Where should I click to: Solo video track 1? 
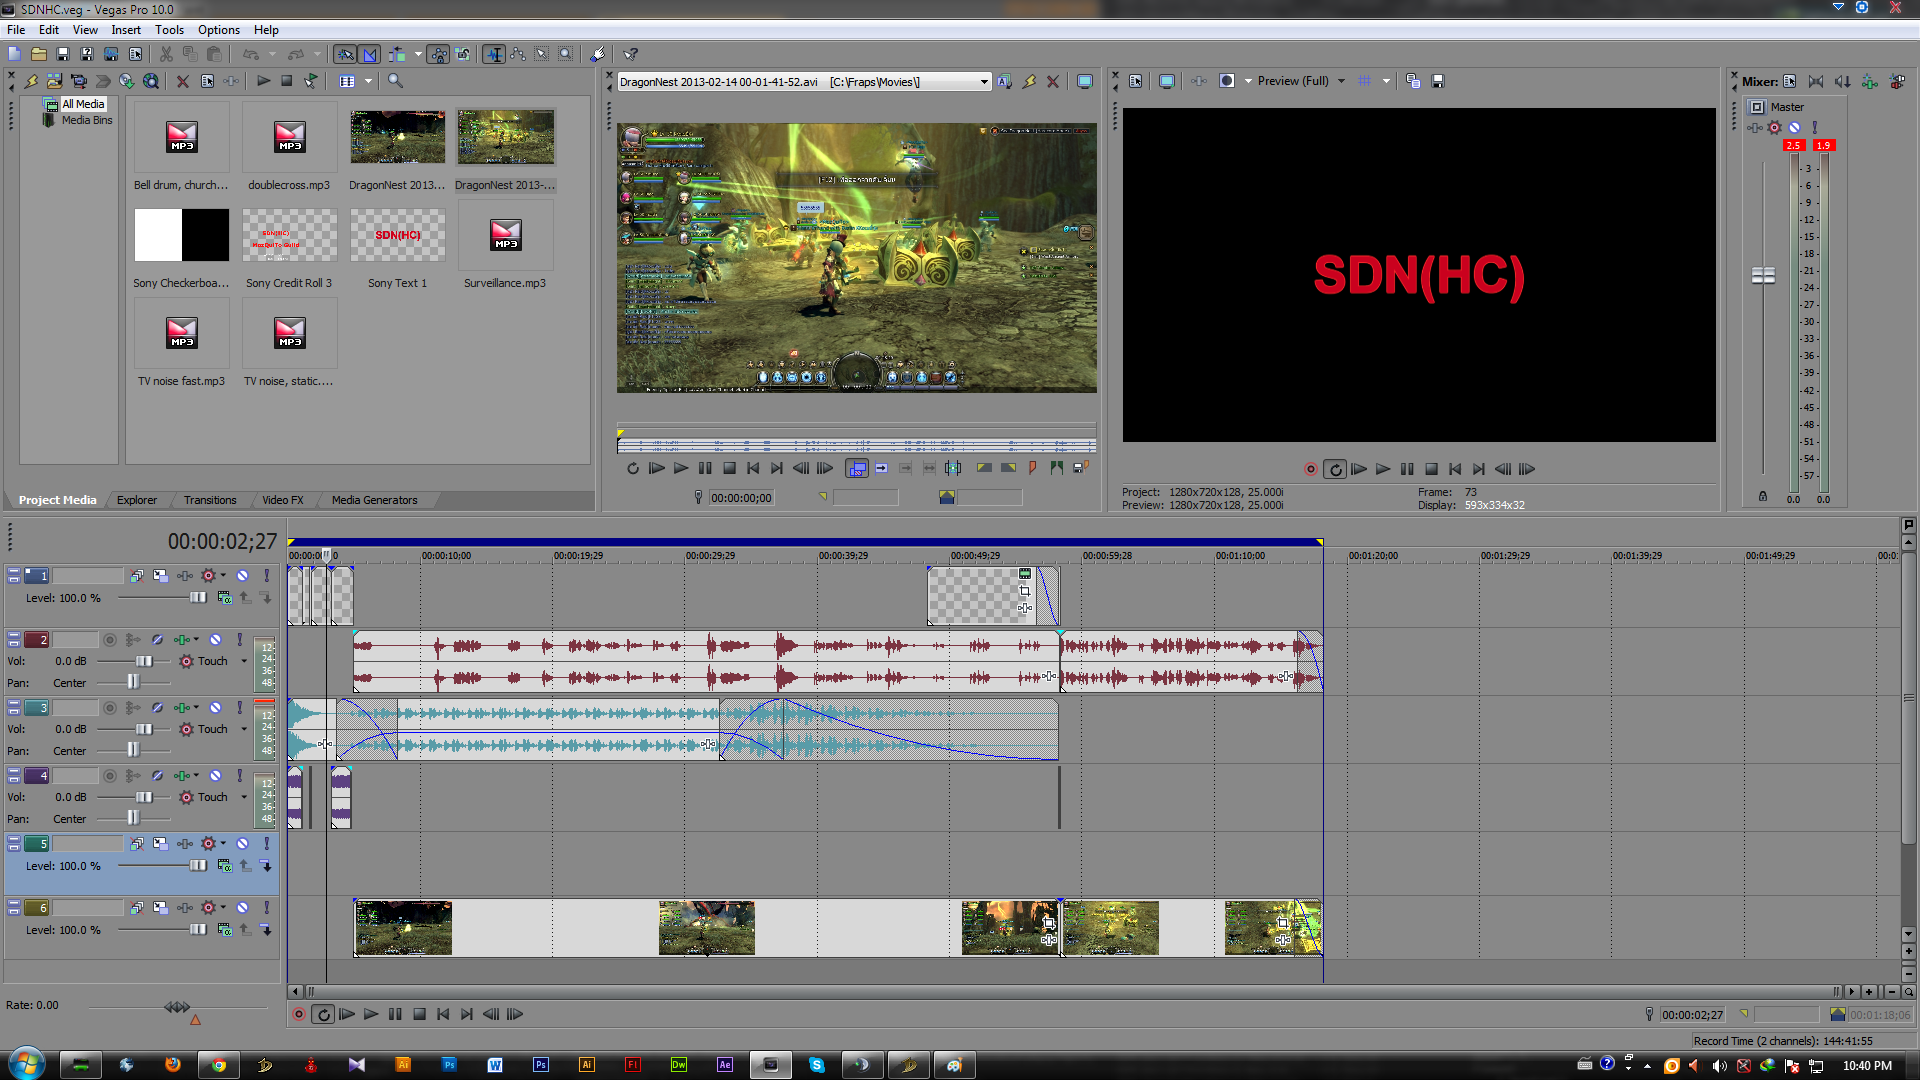coord(267,576)
